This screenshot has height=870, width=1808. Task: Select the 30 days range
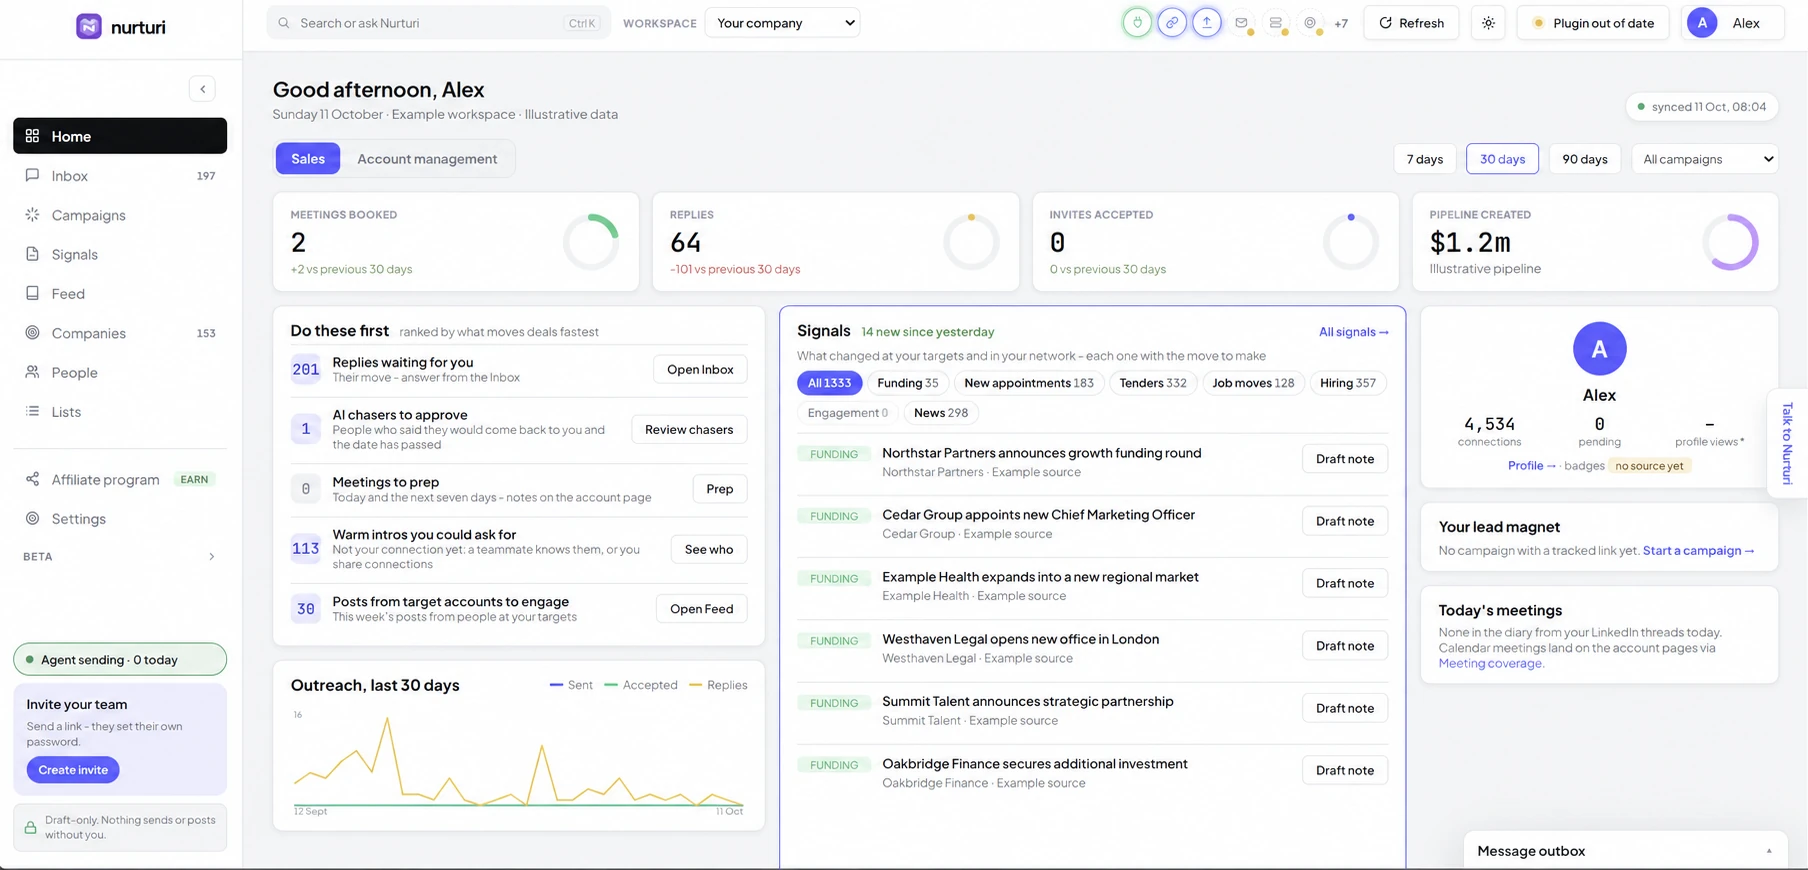(1502, 159)
